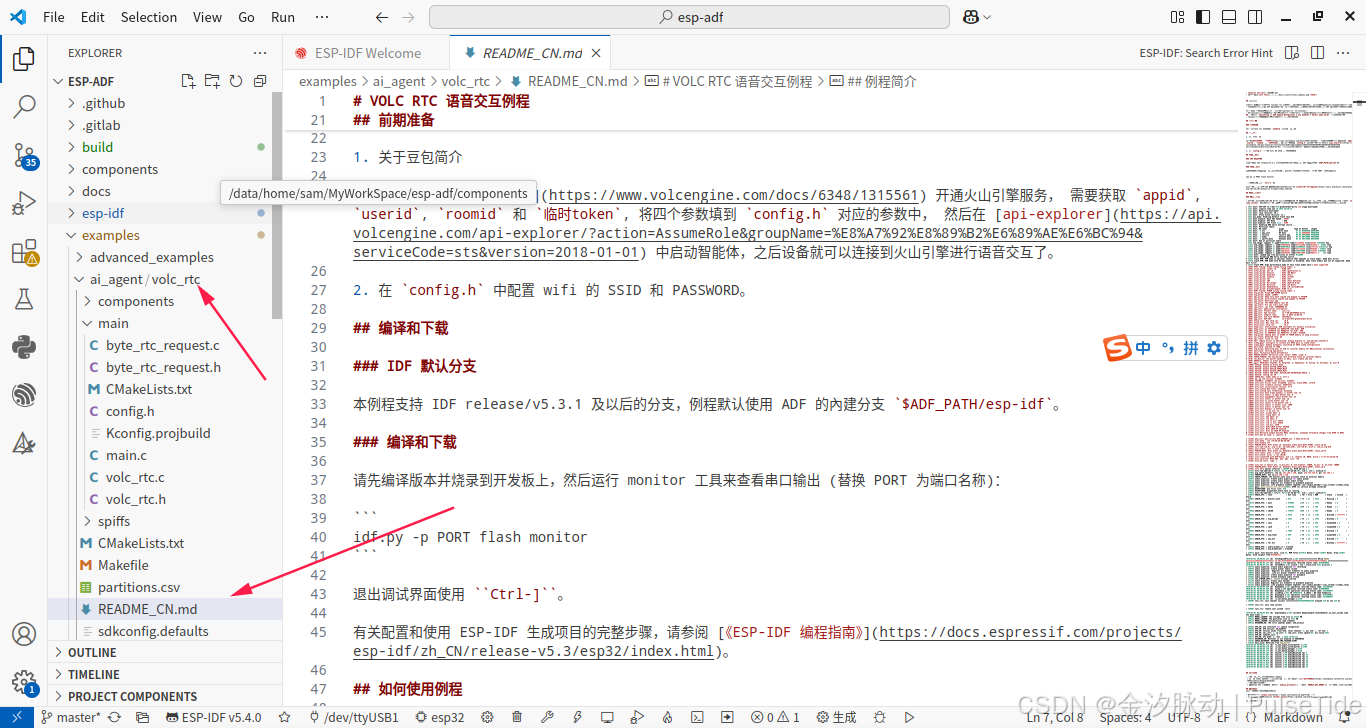Click star icon next to ESP-IDF v5.4.0

284,717
